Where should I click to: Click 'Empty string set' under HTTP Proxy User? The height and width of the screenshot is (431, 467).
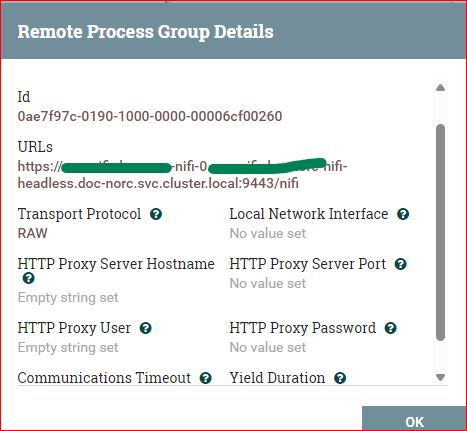coord(68,347)
